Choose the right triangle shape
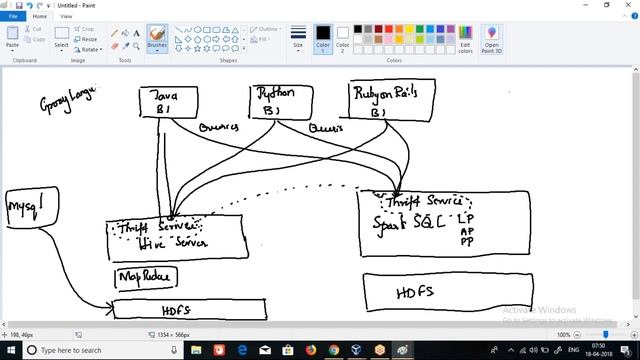The image size is (640, 360). pyautogui.click(x=178, y=39)
